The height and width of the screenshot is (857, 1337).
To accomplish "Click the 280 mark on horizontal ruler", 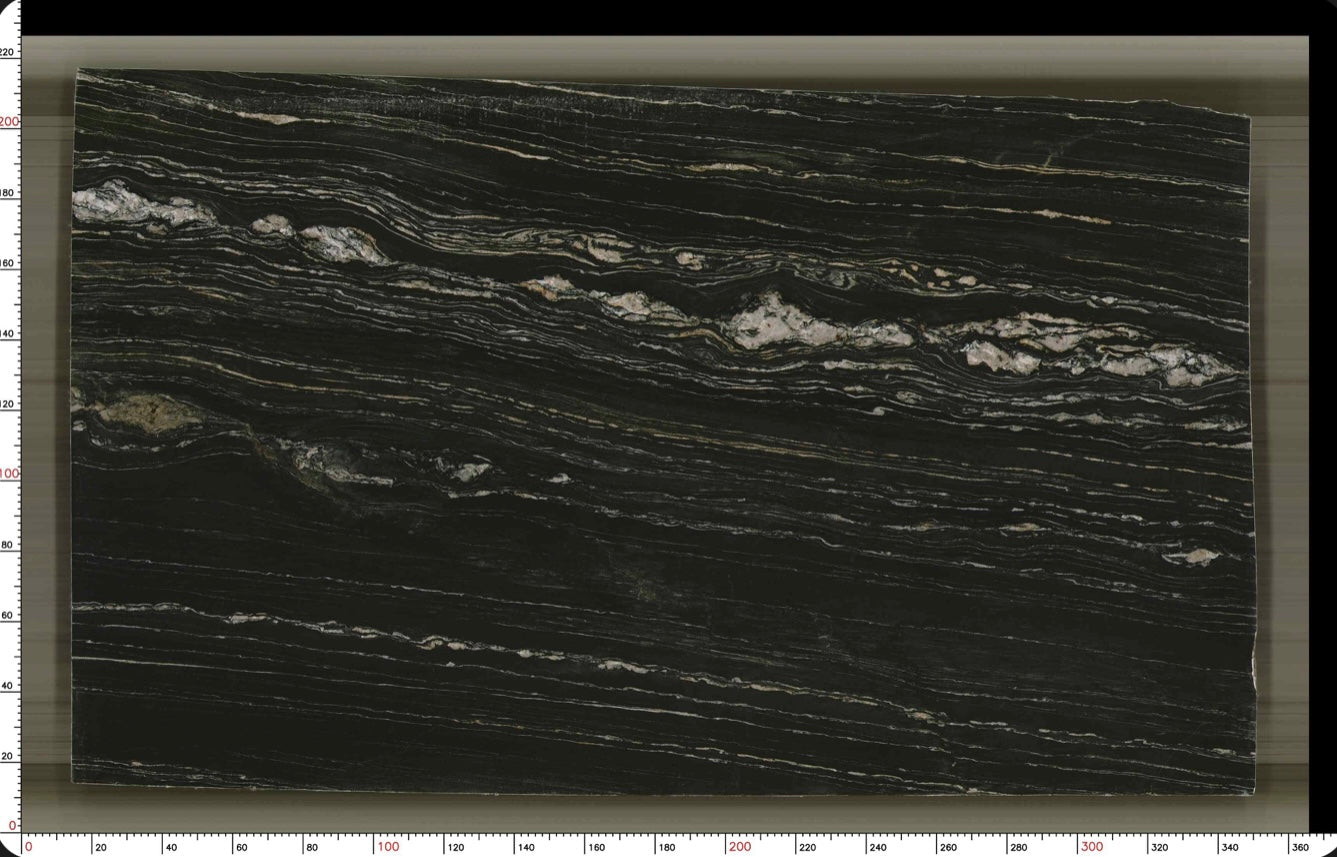I will (x=1018, y=848).
